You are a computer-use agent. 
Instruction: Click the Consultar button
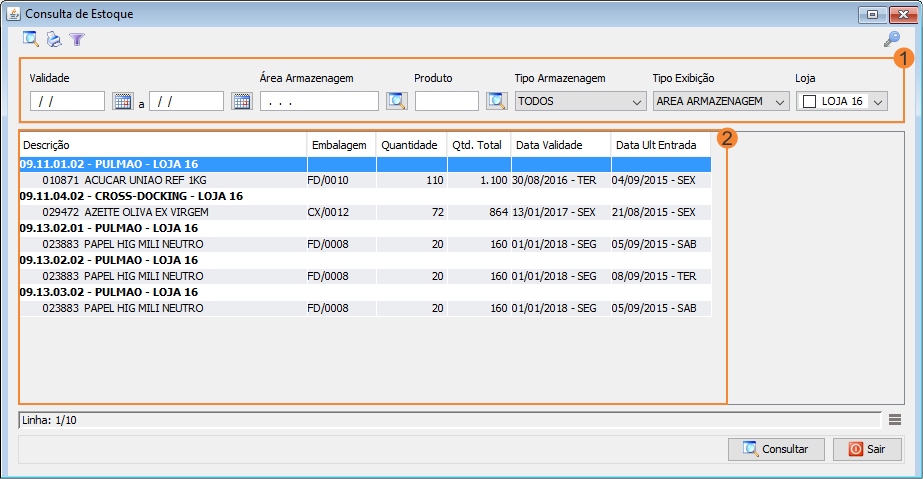pyautogui.click(x=776, y=449)
